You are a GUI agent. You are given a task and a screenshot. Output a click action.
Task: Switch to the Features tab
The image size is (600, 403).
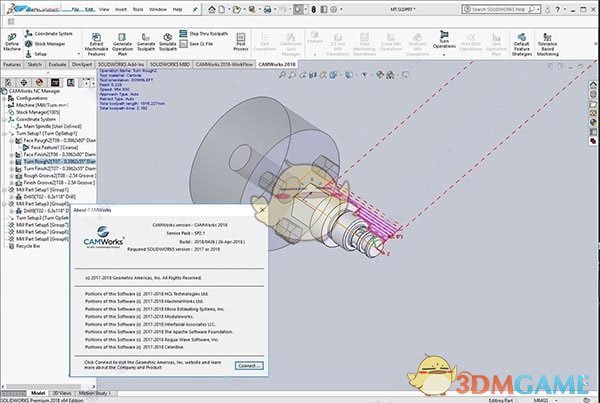click(12, 64)
